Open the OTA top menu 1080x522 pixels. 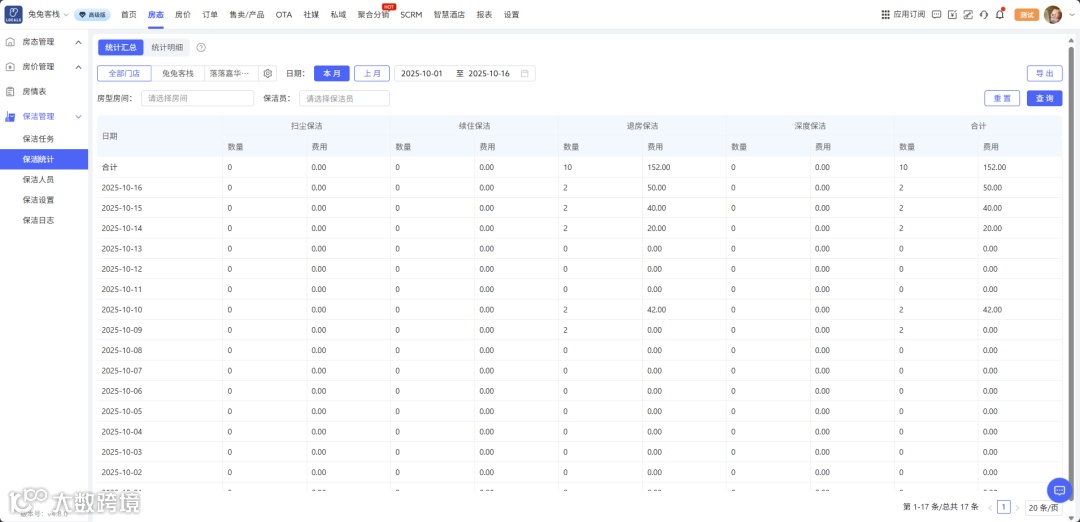tap(284, 14)
